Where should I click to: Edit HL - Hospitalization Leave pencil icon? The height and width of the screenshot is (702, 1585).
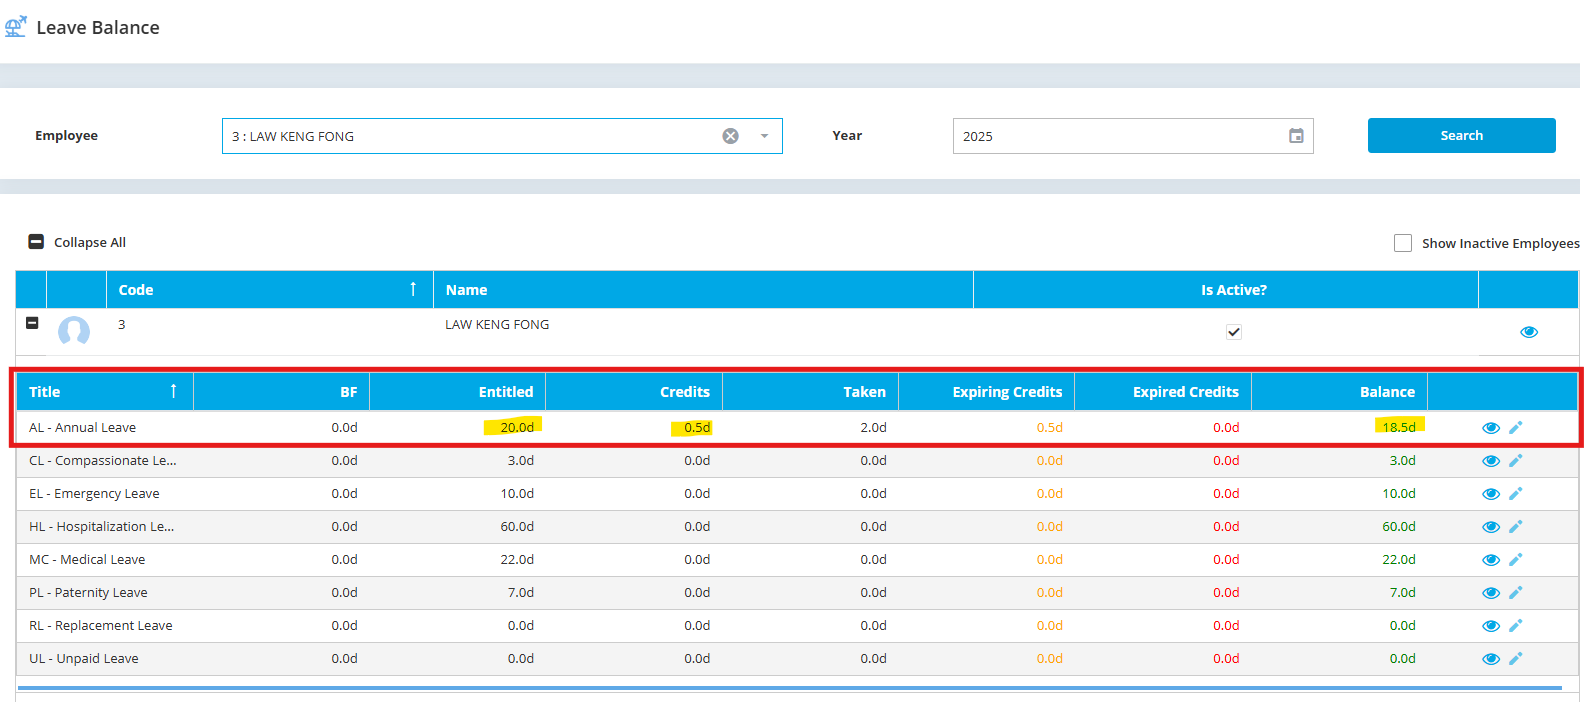pyautogui.click(x=1516, y=526)
